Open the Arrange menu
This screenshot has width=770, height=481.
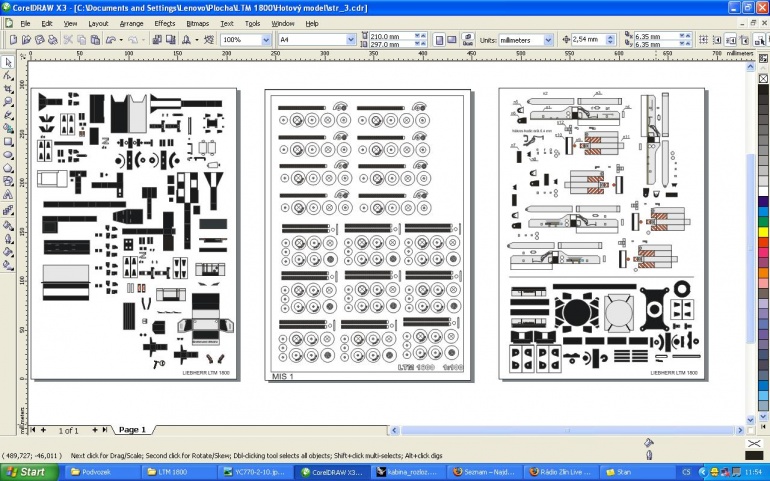132,23
